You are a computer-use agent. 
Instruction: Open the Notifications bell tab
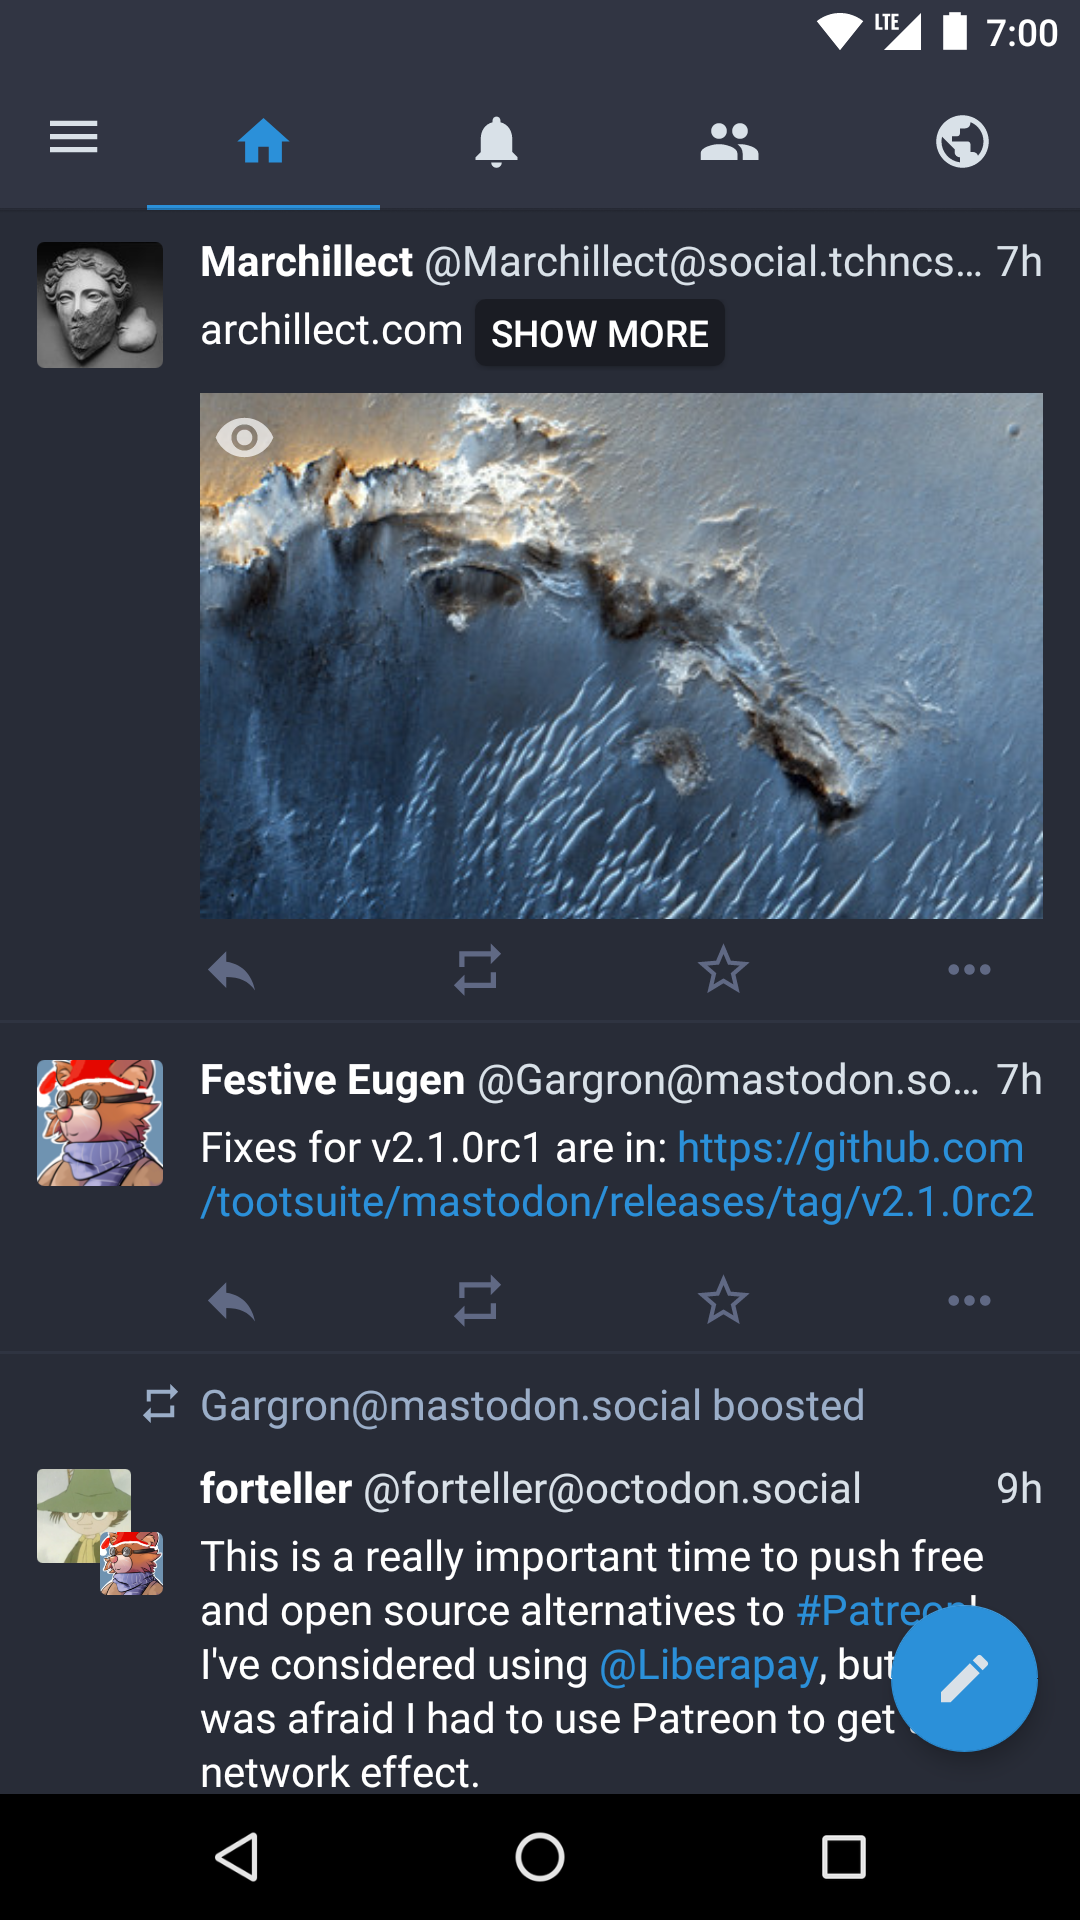[x=496, y=141]
